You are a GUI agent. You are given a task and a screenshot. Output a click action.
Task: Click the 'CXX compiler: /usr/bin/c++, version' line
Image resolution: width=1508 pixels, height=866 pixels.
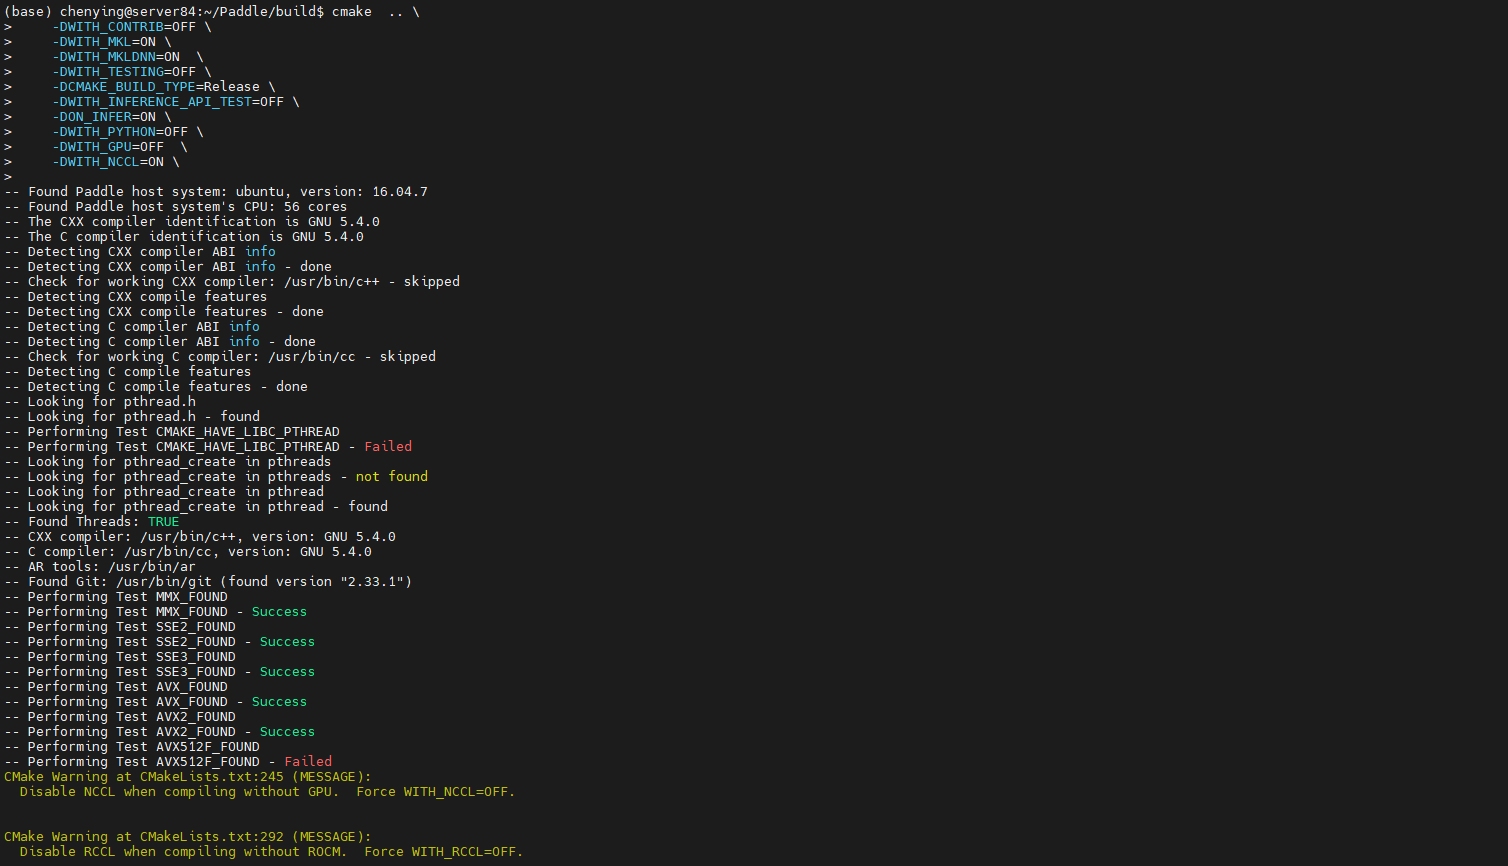tap(200, 537)
